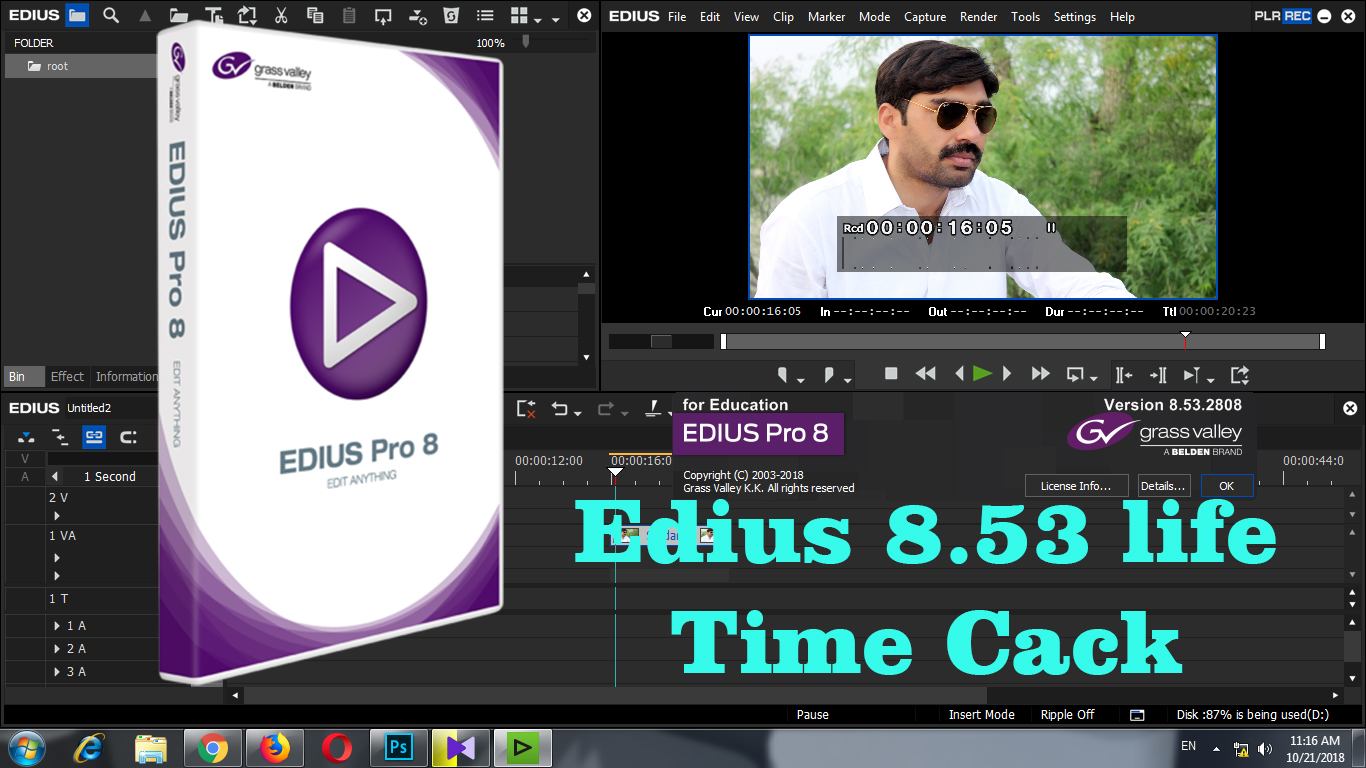Go to next edit point icon
This screenshot has width=1366, height=768.
[1158, 375]
